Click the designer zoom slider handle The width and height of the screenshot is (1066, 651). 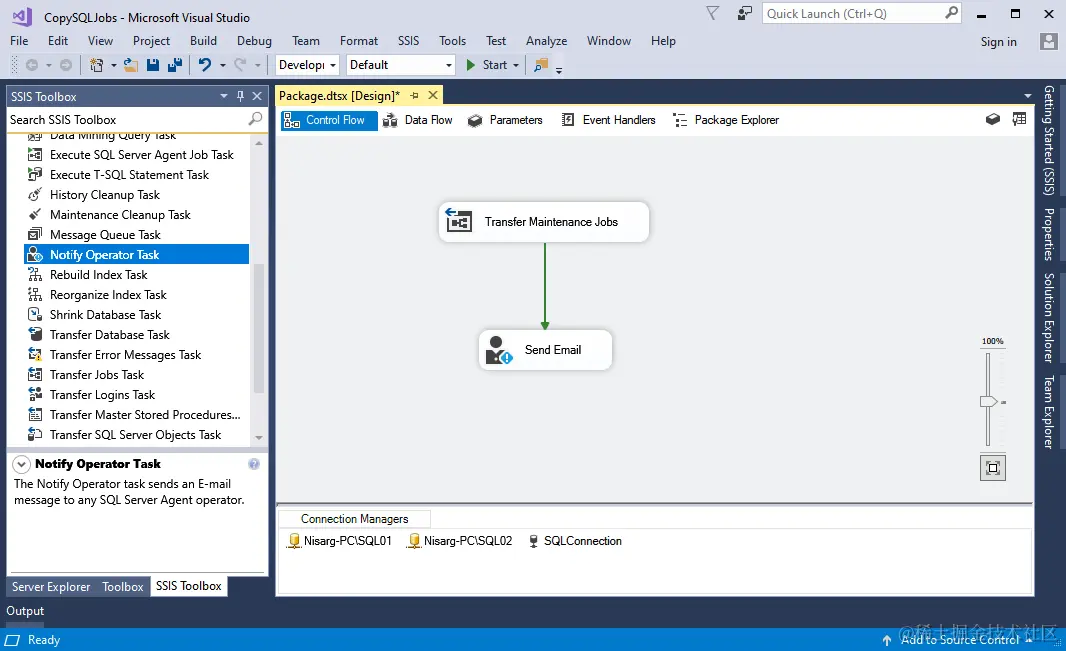(988, 402)
